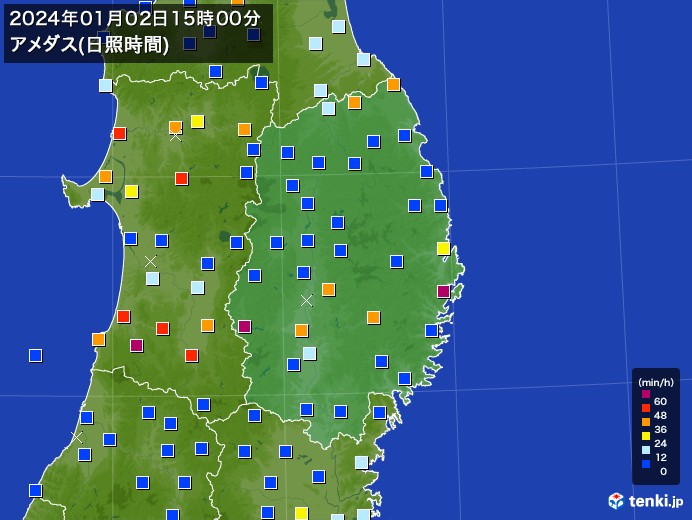Click the (min/h) legend unit label
Viewport: 692px width, 520px height.
tap(656, 382)
